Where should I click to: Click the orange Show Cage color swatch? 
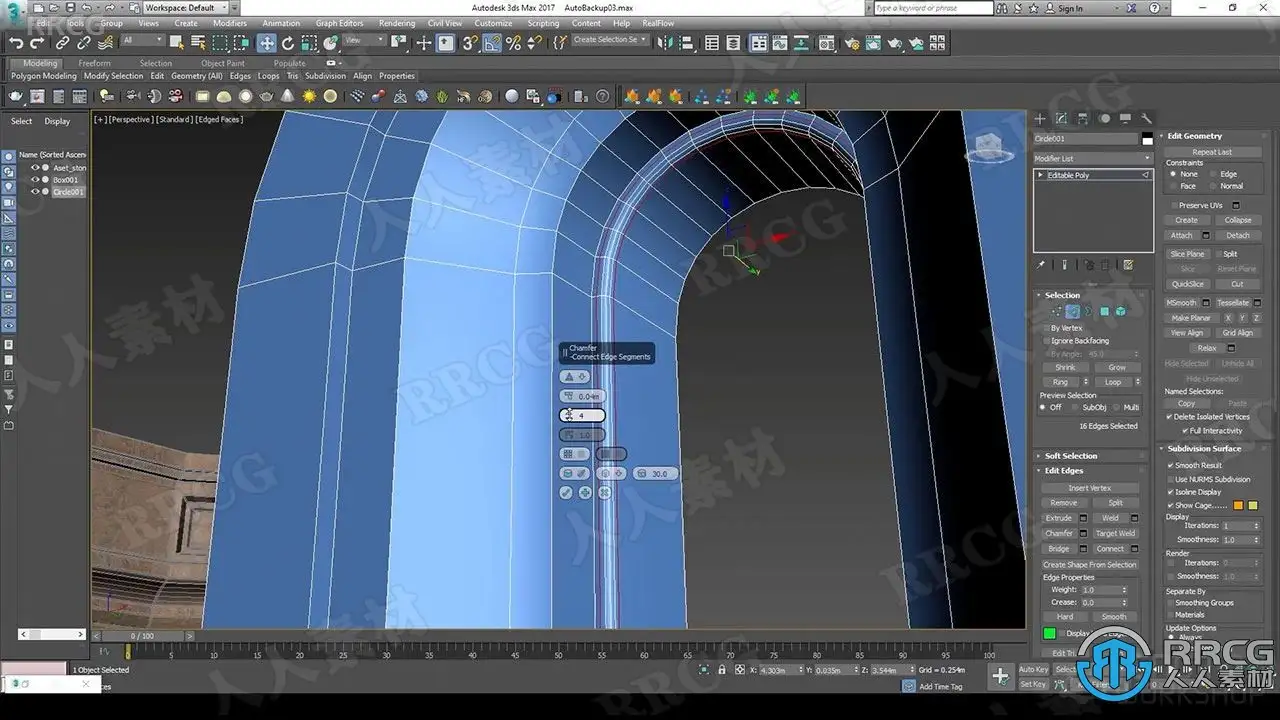pos(1238,506)
